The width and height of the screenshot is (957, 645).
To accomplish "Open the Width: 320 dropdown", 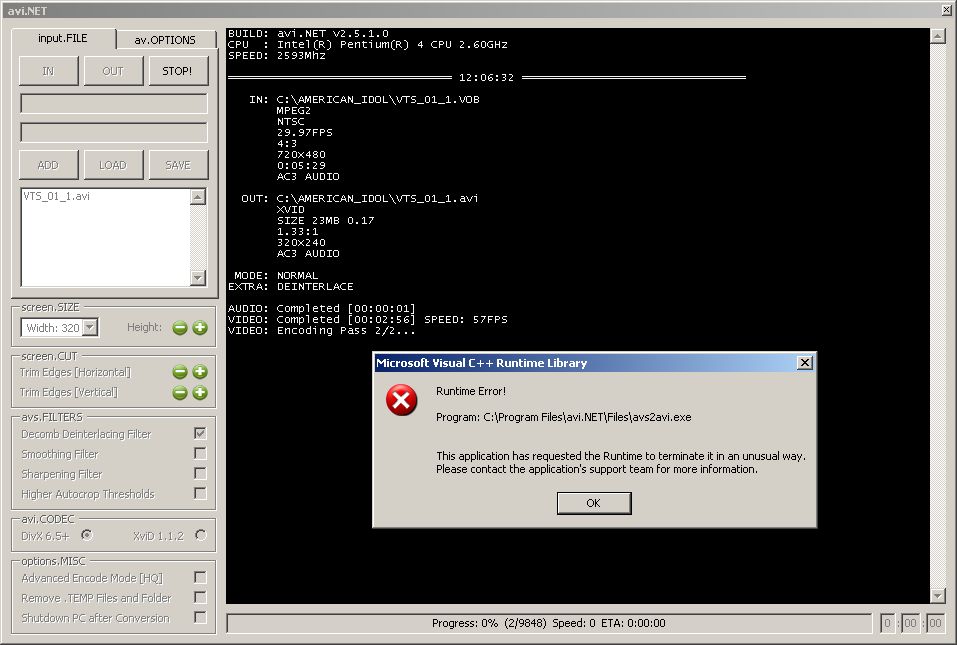I will click(x=90, y=328).
